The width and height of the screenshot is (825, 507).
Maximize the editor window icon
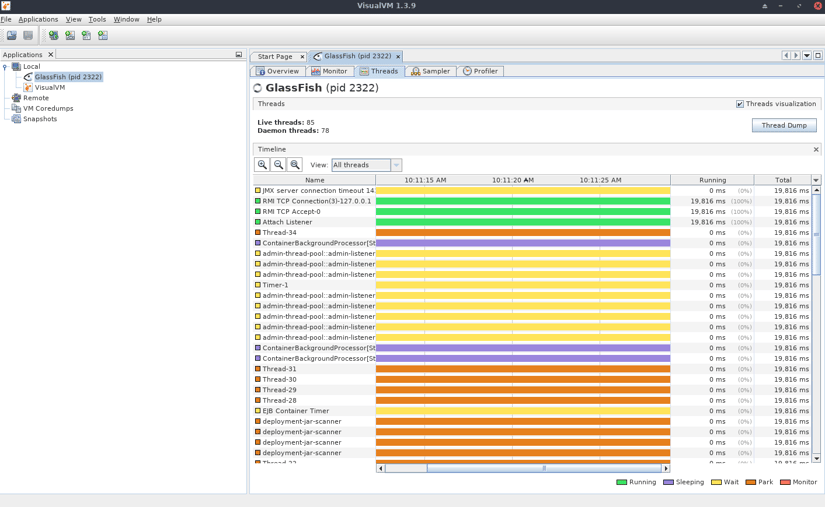(818, 55)
